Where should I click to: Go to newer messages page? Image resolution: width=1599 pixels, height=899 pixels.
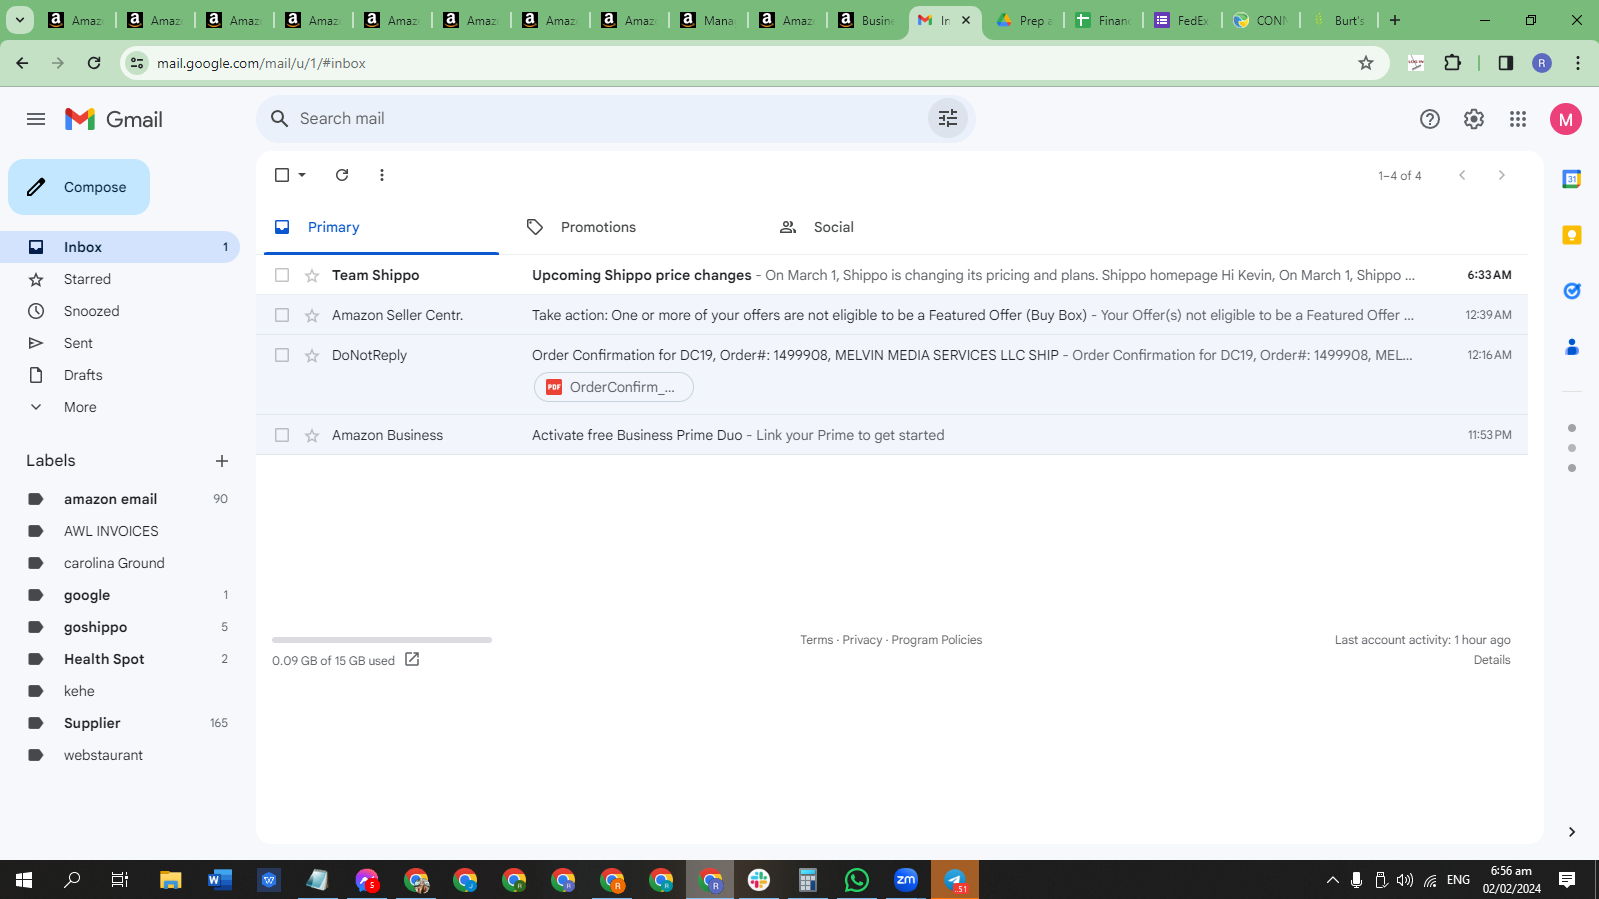coord(1462,175)
